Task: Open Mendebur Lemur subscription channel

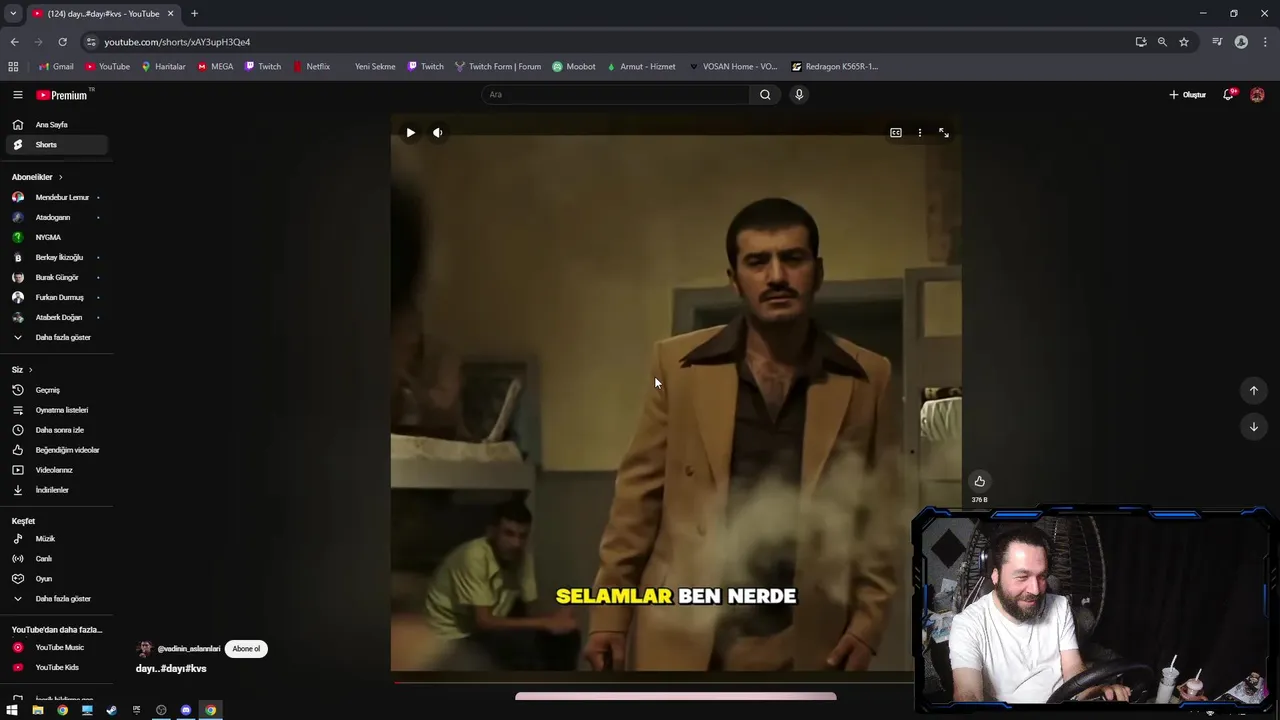Action: point(56,197)
